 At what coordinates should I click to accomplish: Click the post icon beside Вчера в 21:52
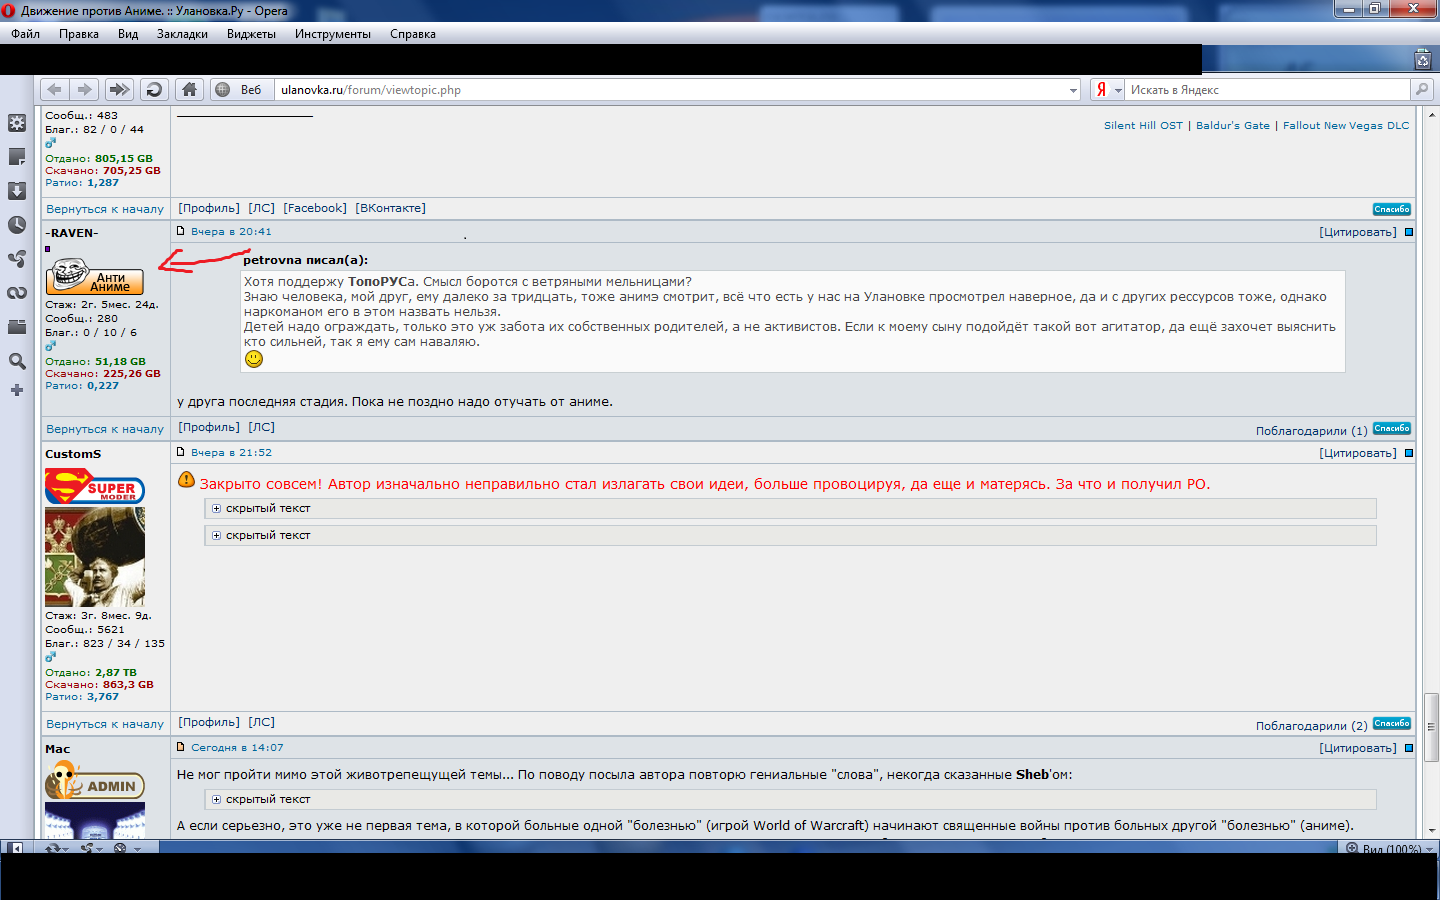181,452
